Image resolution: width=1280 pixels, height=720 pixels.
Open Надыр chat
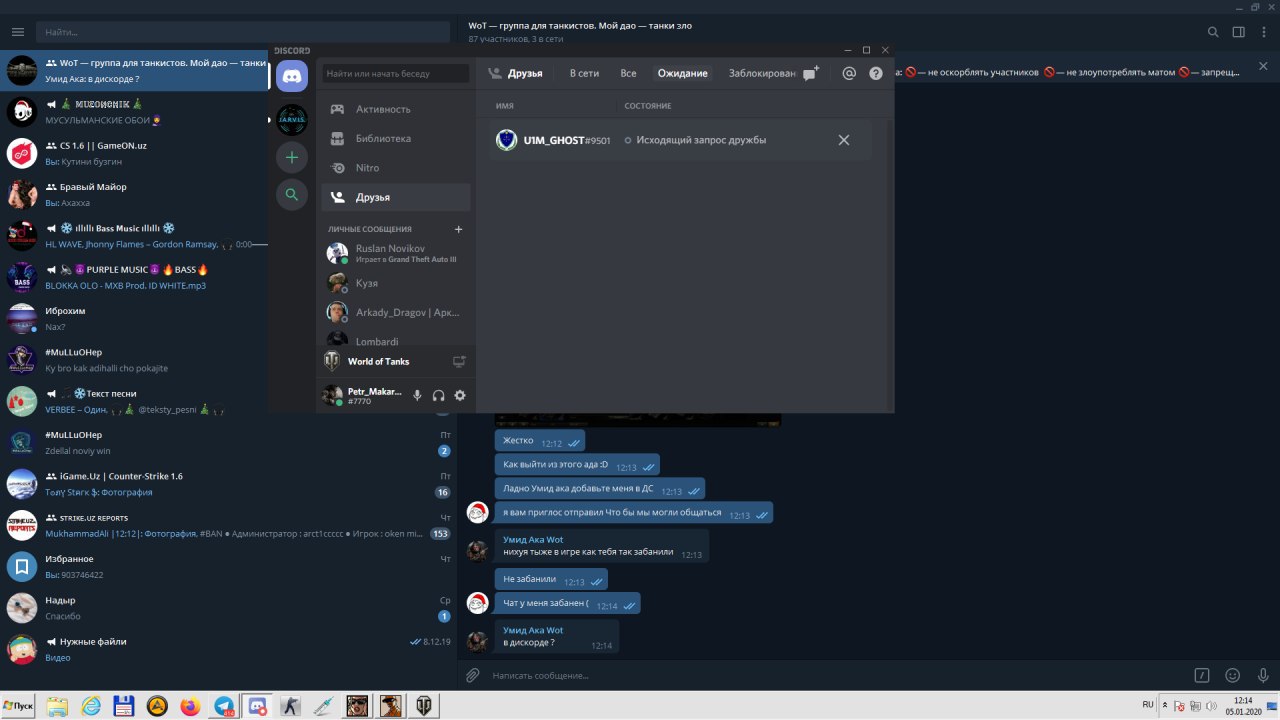click(228, 608)
